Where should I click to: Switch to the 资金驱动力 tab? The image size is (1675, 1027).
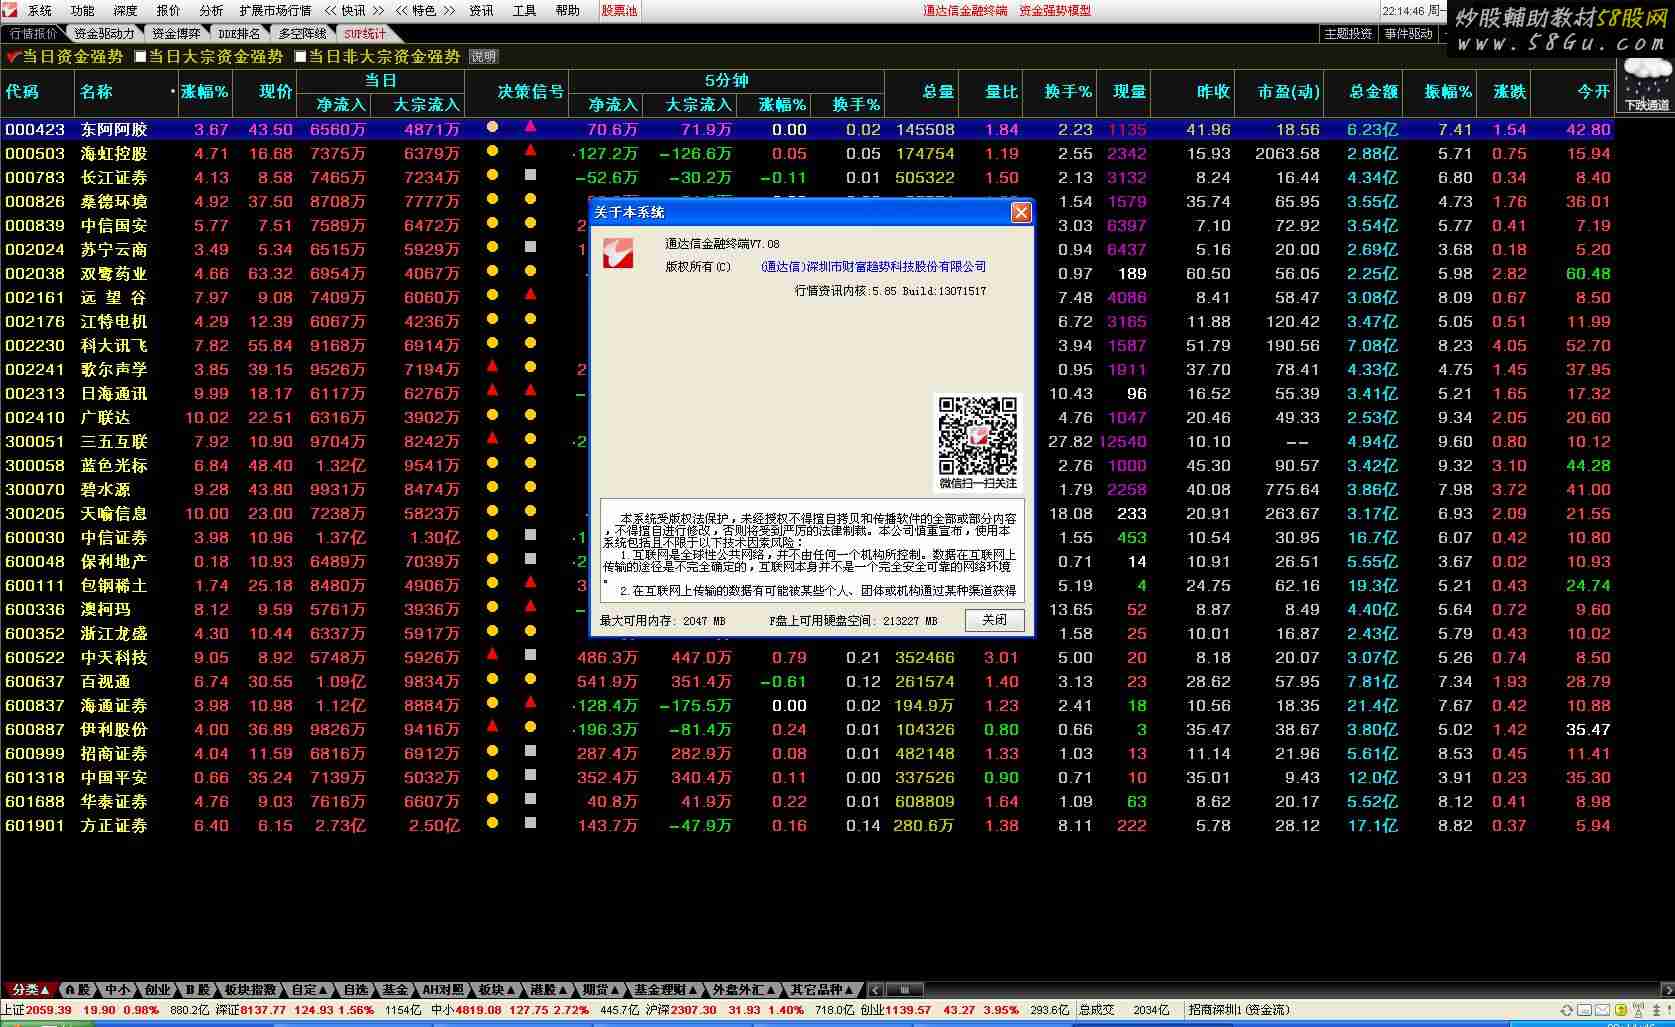104,34
